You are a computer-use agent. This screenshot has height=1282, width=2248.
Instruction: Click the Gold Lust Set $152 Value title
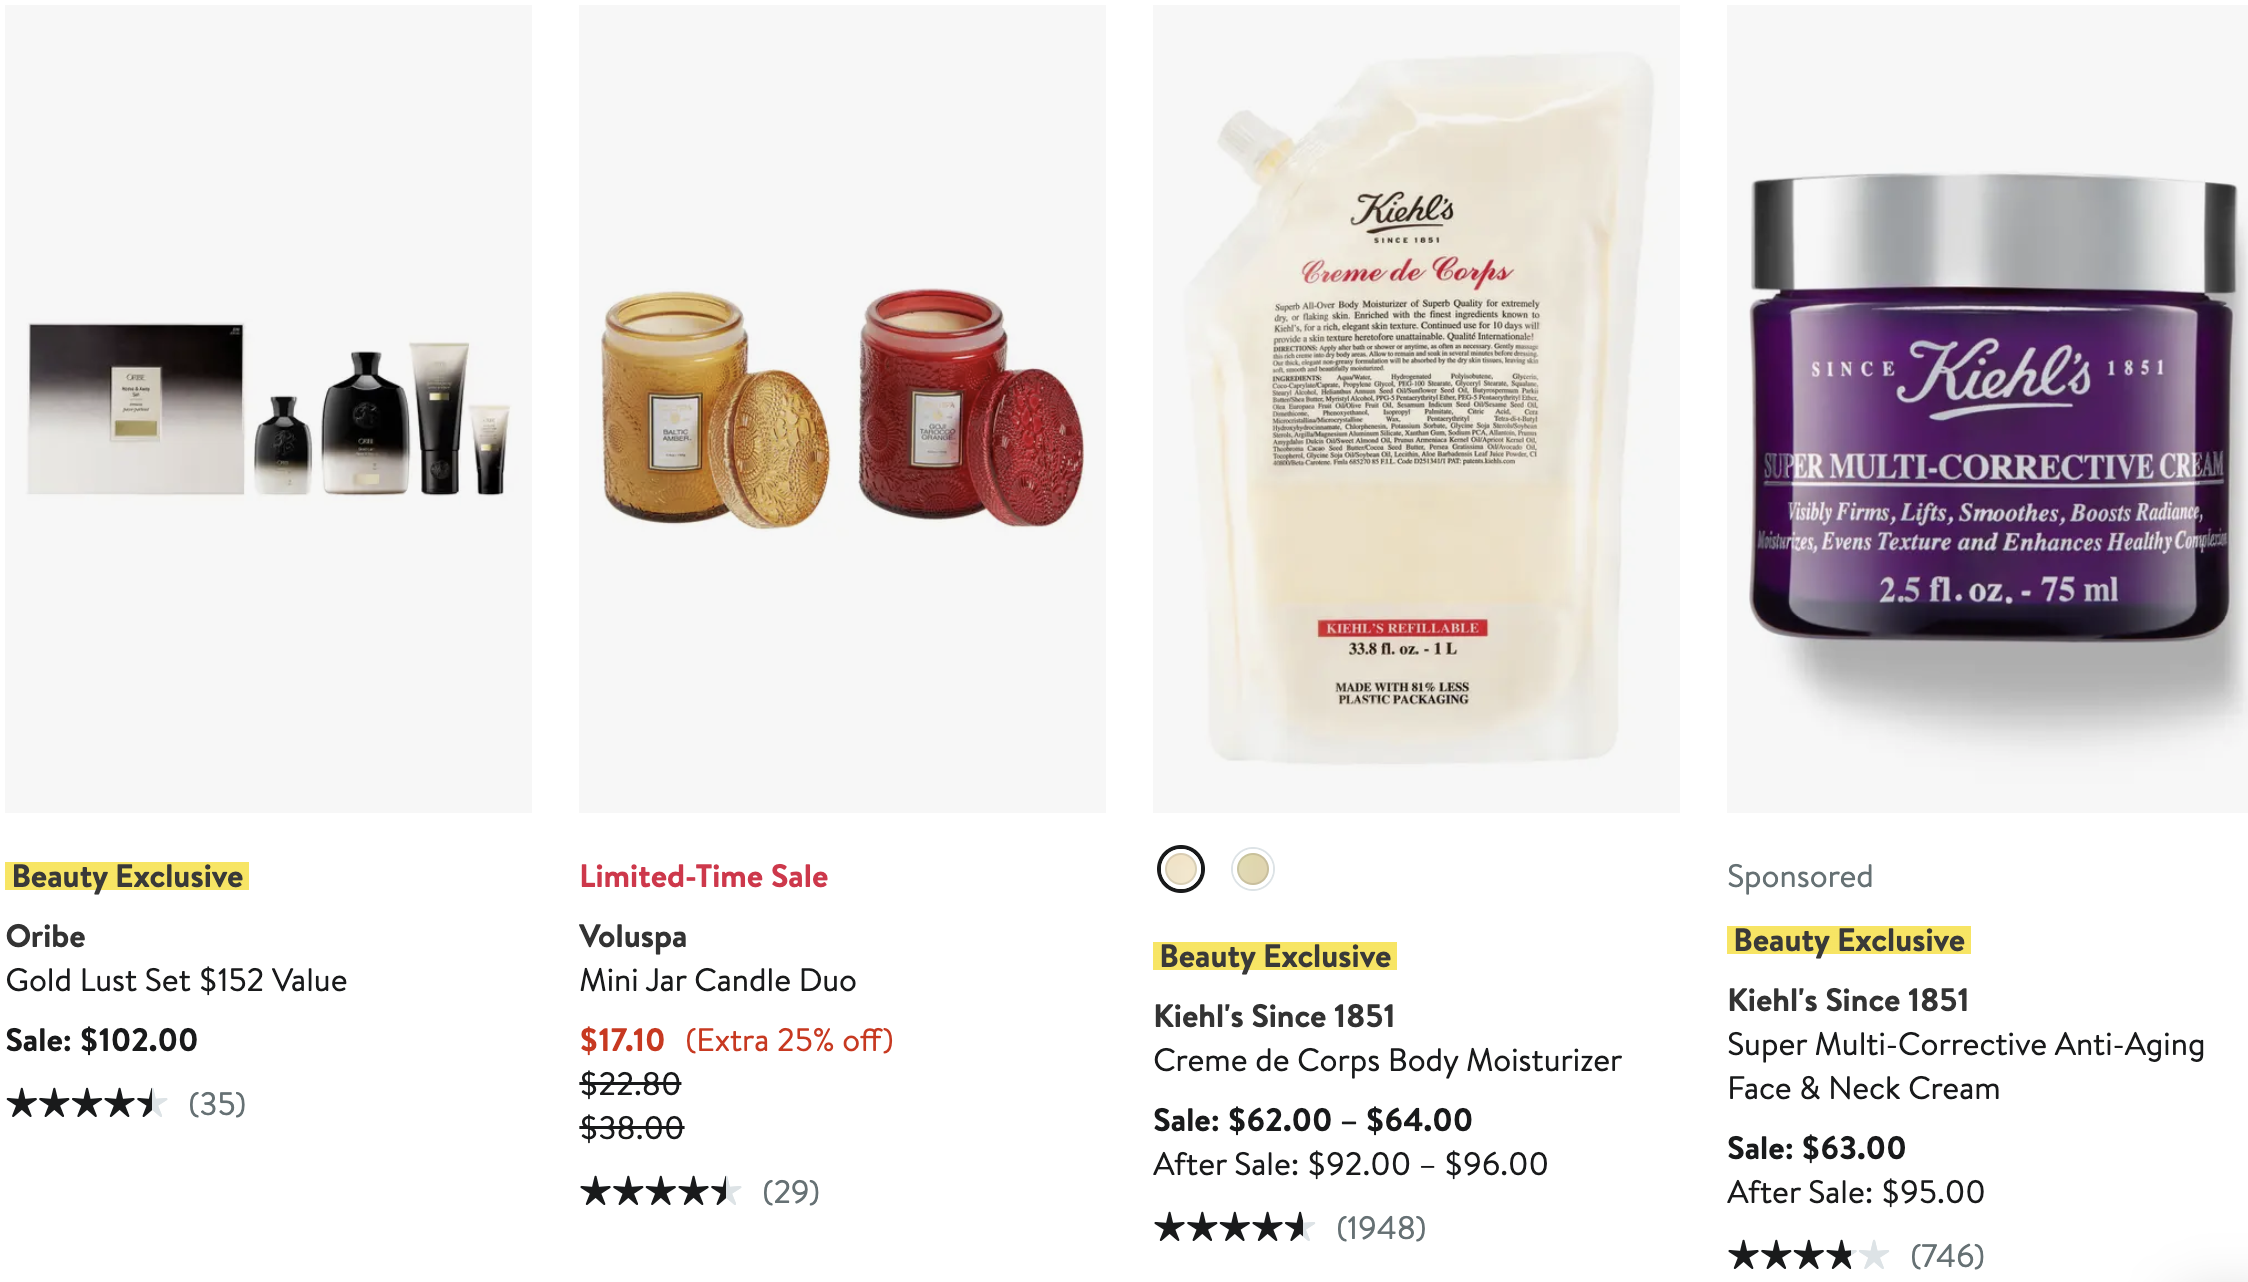pyautogui.click(x=177, y=980)
